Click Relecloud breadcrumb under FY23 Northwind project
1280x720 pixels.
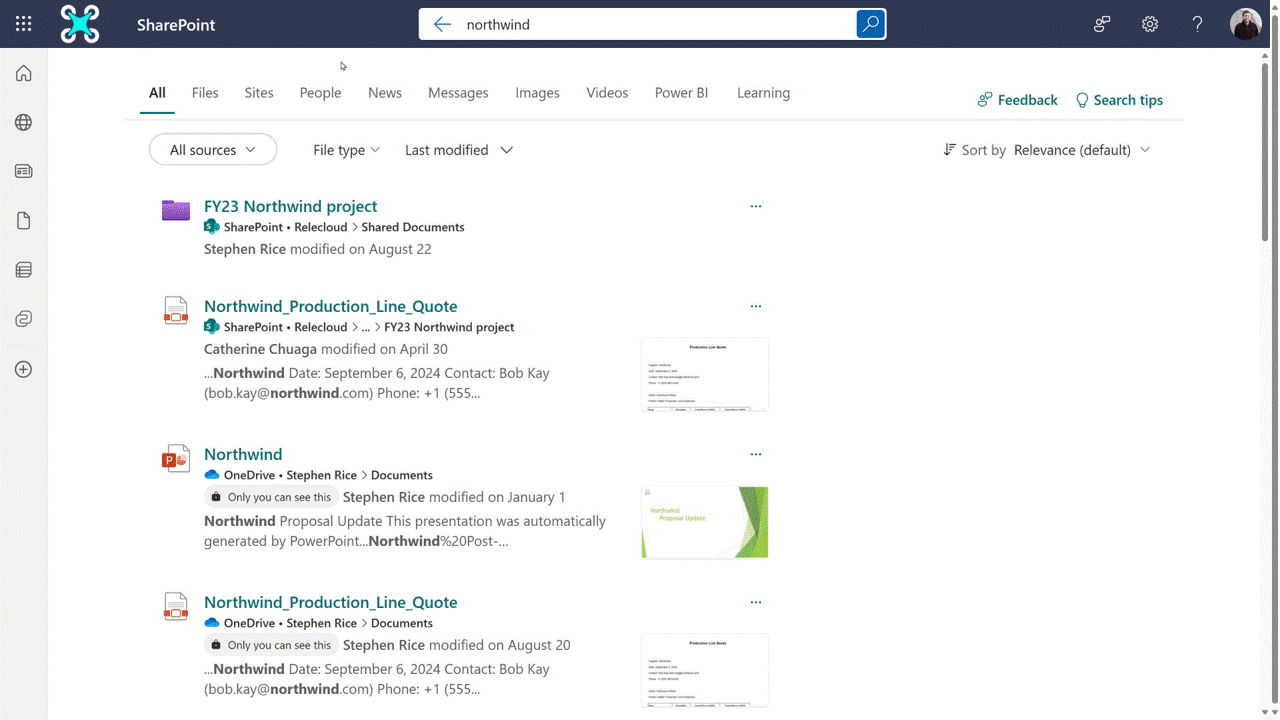point(320,227)
